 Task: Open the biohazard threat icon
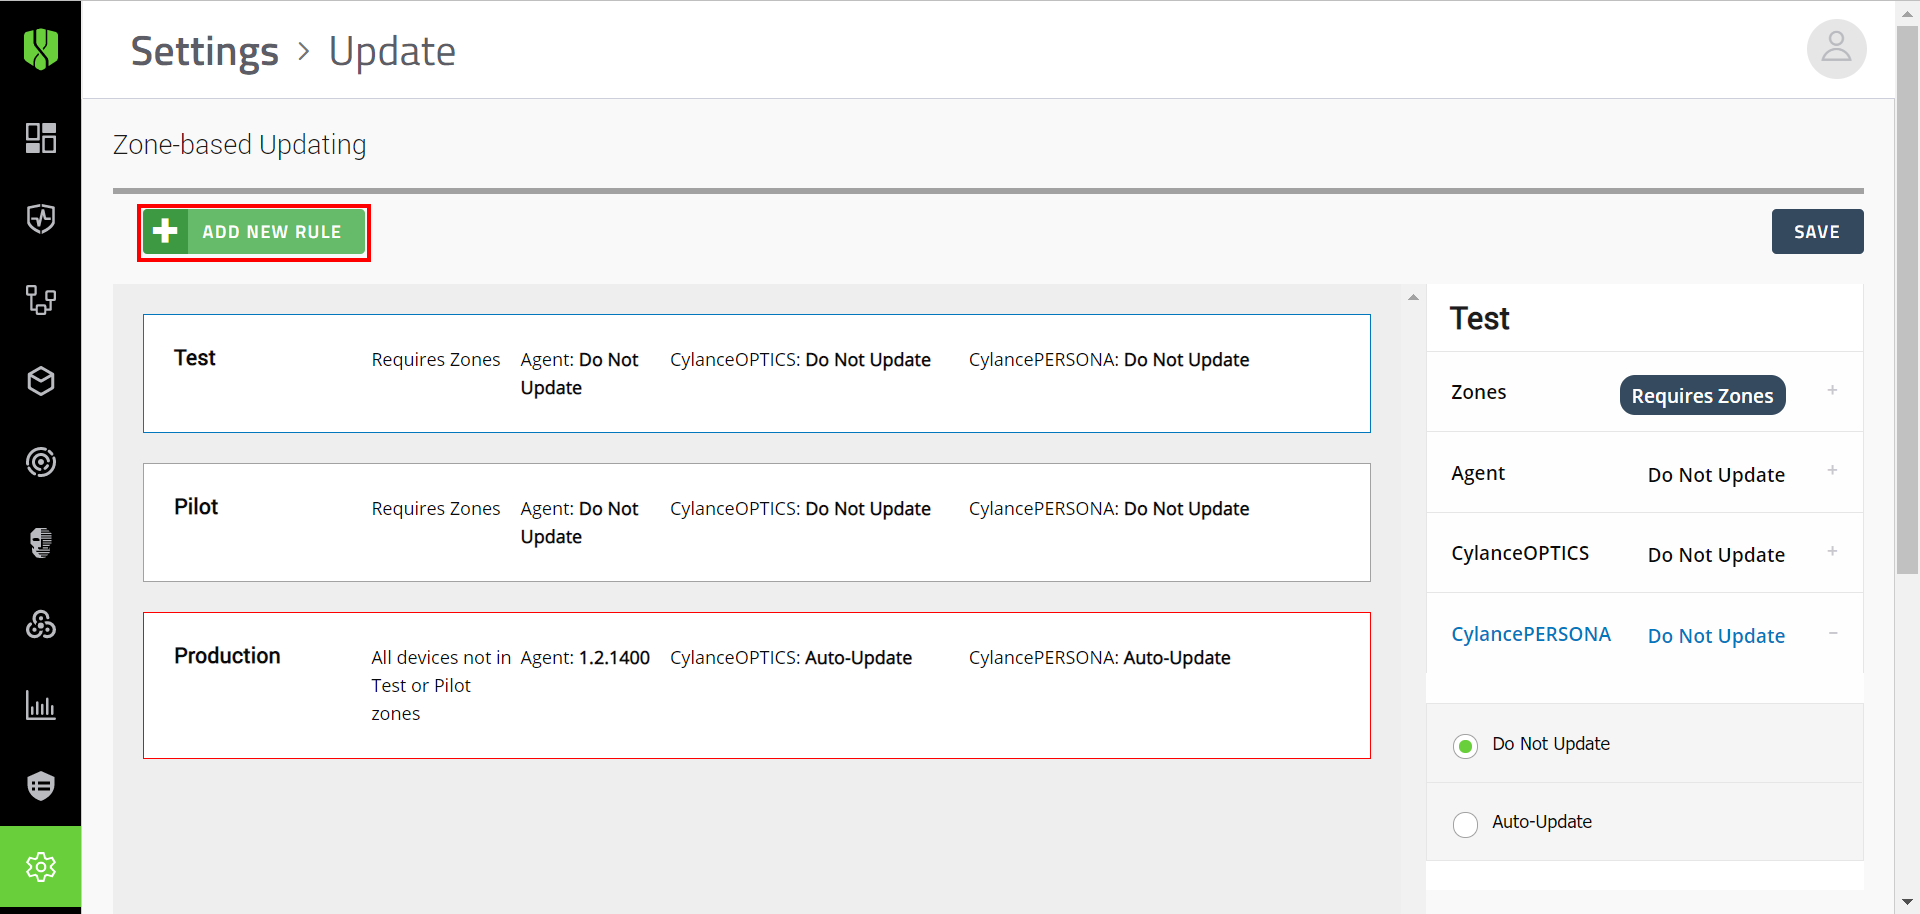(41, 624)
